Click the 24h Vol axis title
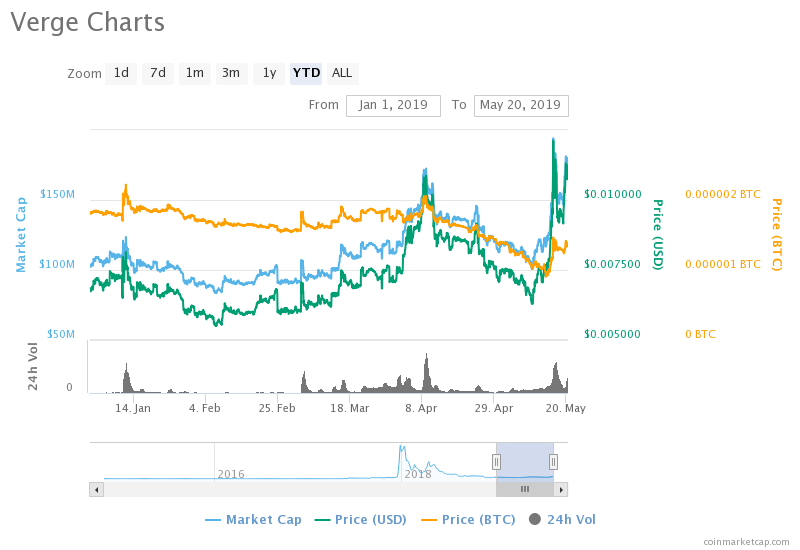800x550 pixels. pyautogui.click(x=33, y=366)
